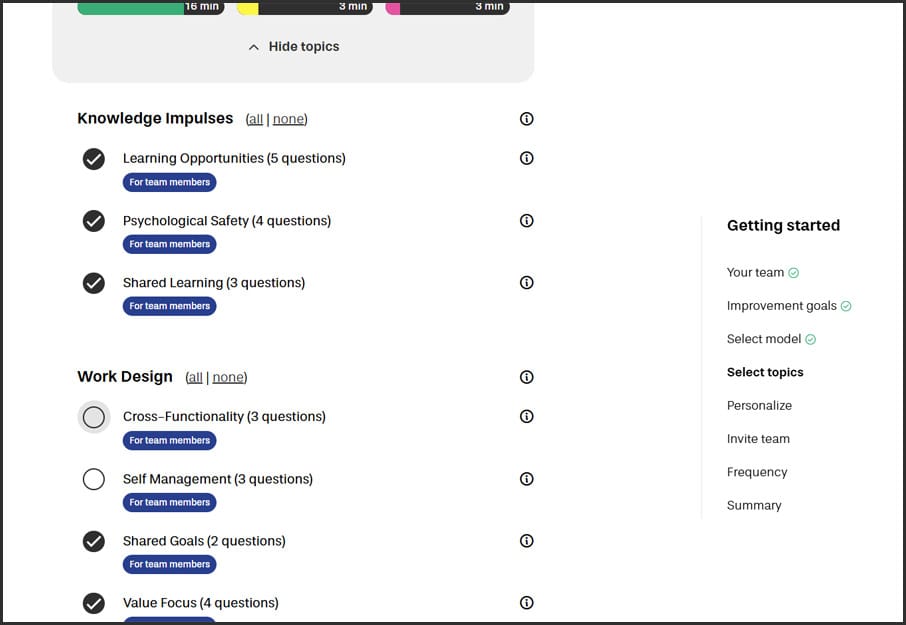Select all Knowledge Impulses topics via 'all'
Screen dimensions: 906x625
tap(255, 120)
